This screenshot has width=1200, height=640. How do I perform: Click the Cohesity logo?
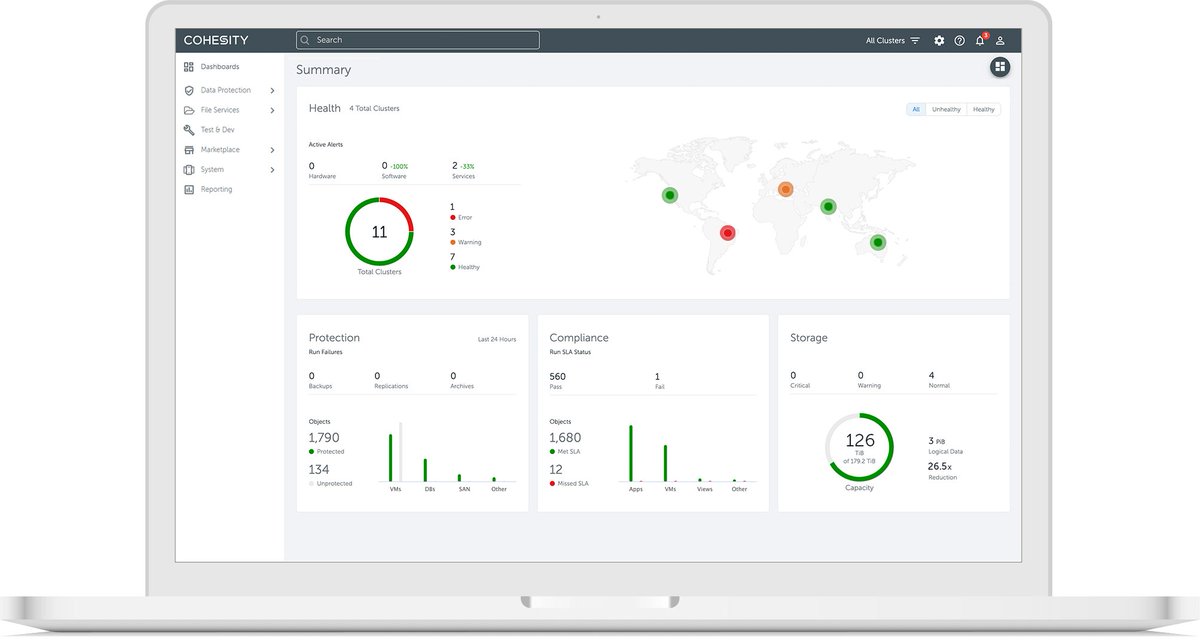(216, 40)
